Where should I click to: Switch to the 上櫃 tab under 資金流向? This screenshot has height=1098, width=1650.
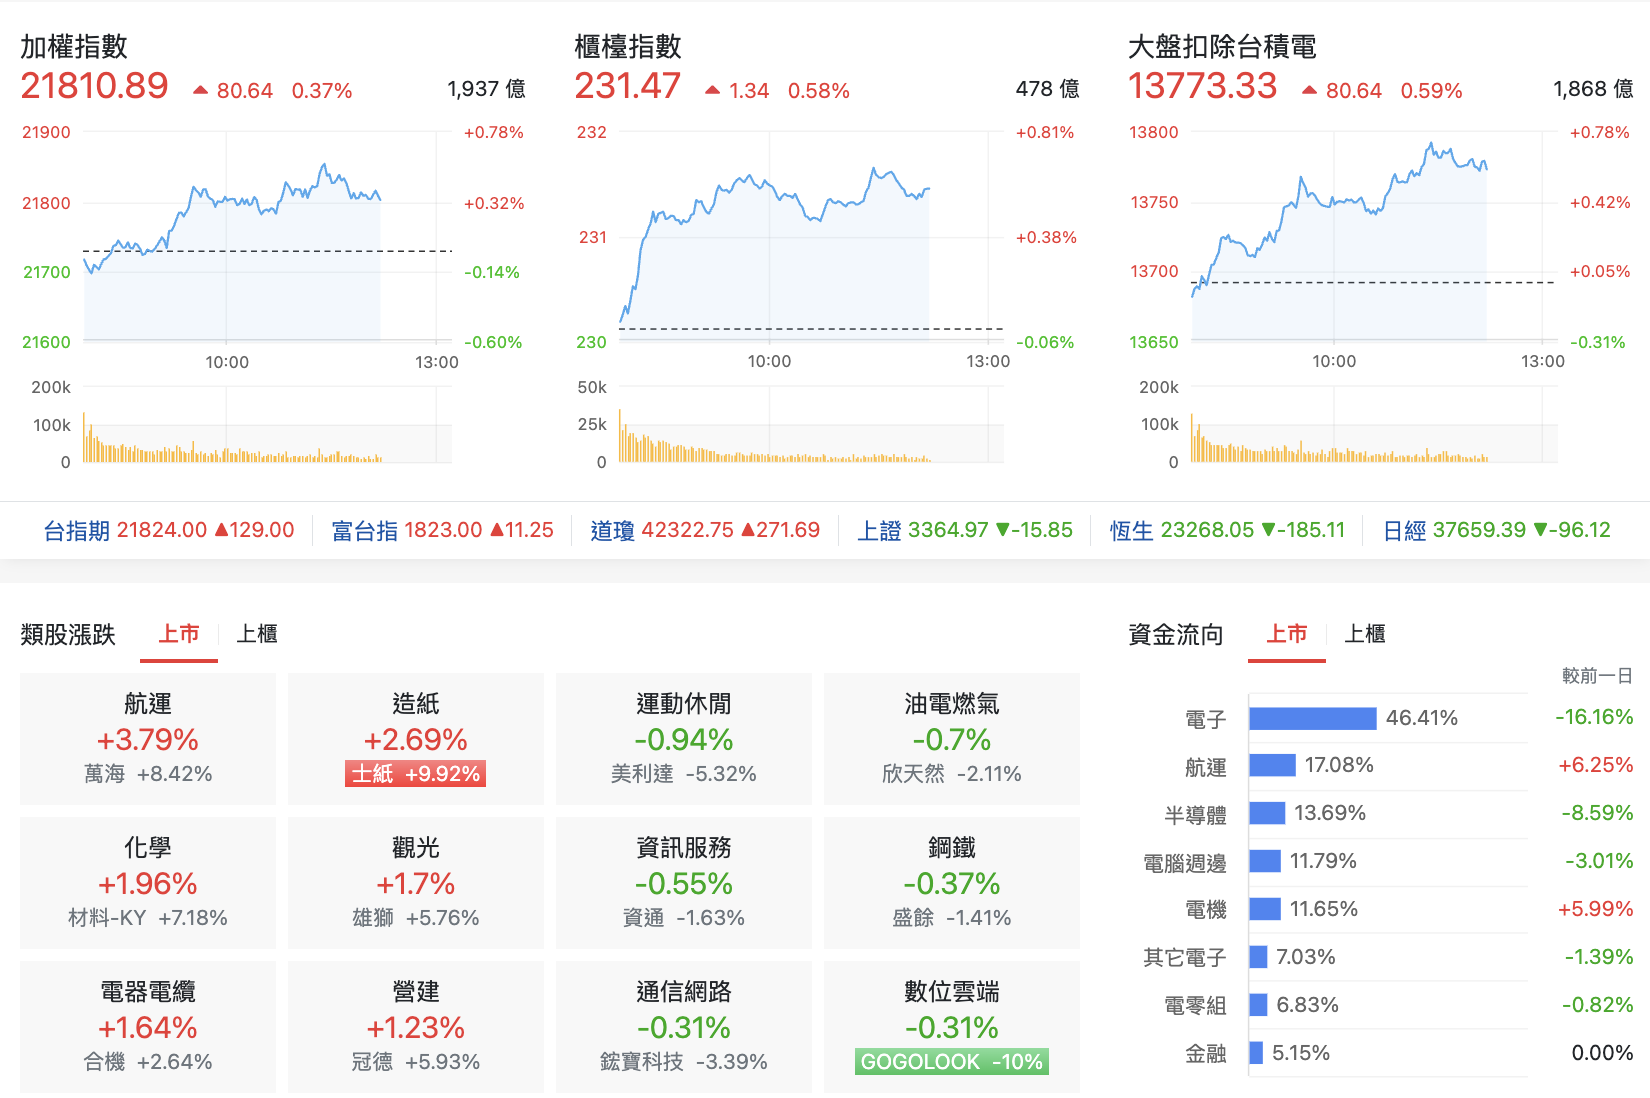click(1365, 634)
